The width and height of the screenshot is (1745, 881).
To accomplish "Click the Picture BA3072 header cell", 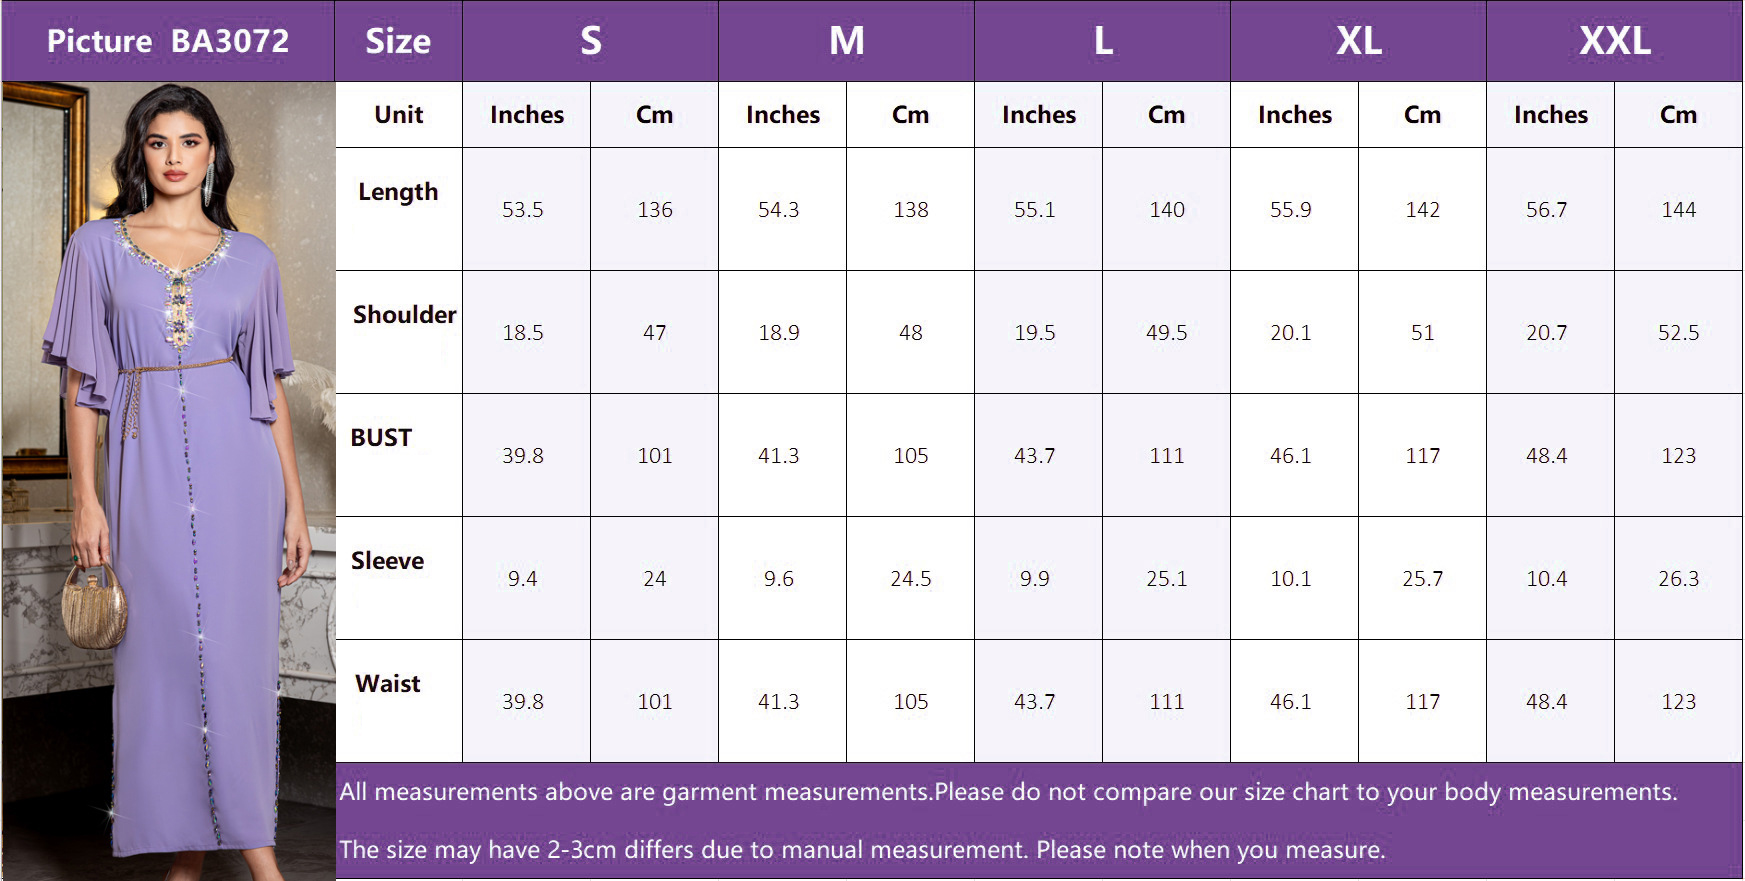I will coord(168,41).
